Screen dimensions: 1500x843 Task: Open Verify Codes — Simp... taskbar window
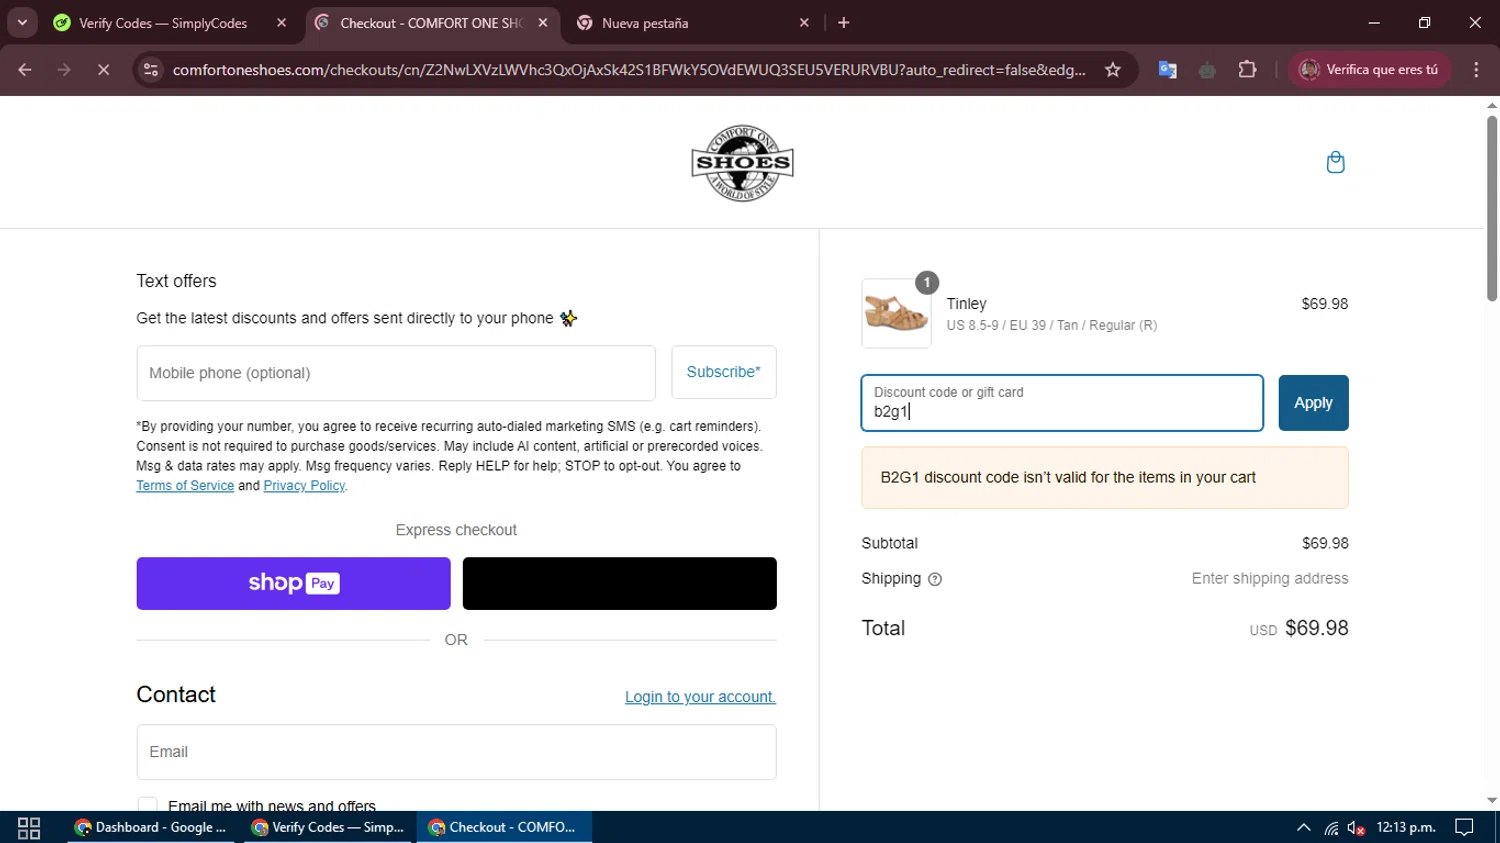328,828
